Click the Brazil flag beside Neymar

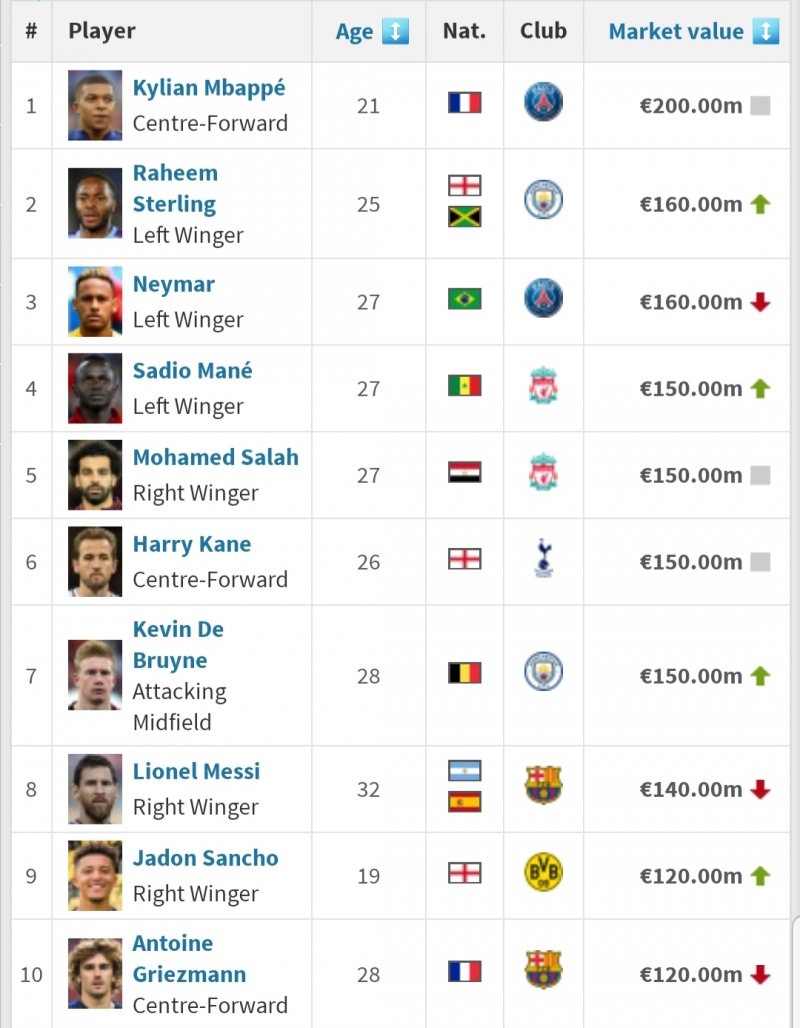pos(464,299)
